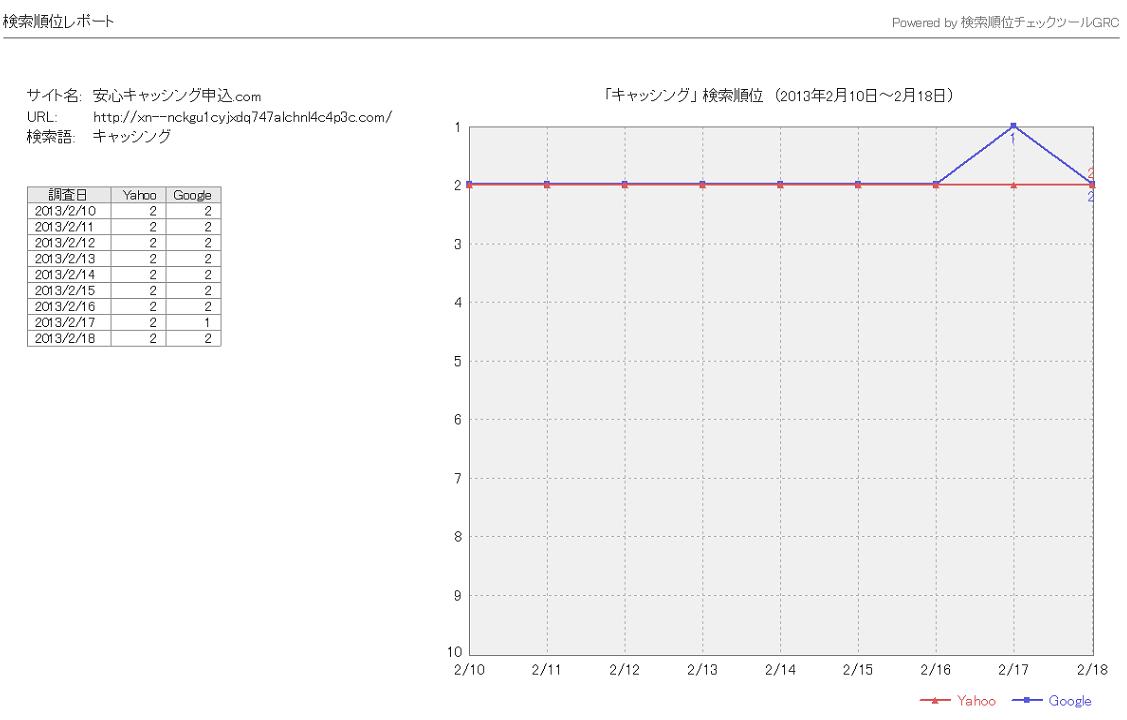Click the y-axis rank label 8
The image size is (1127, 720).
458,537
